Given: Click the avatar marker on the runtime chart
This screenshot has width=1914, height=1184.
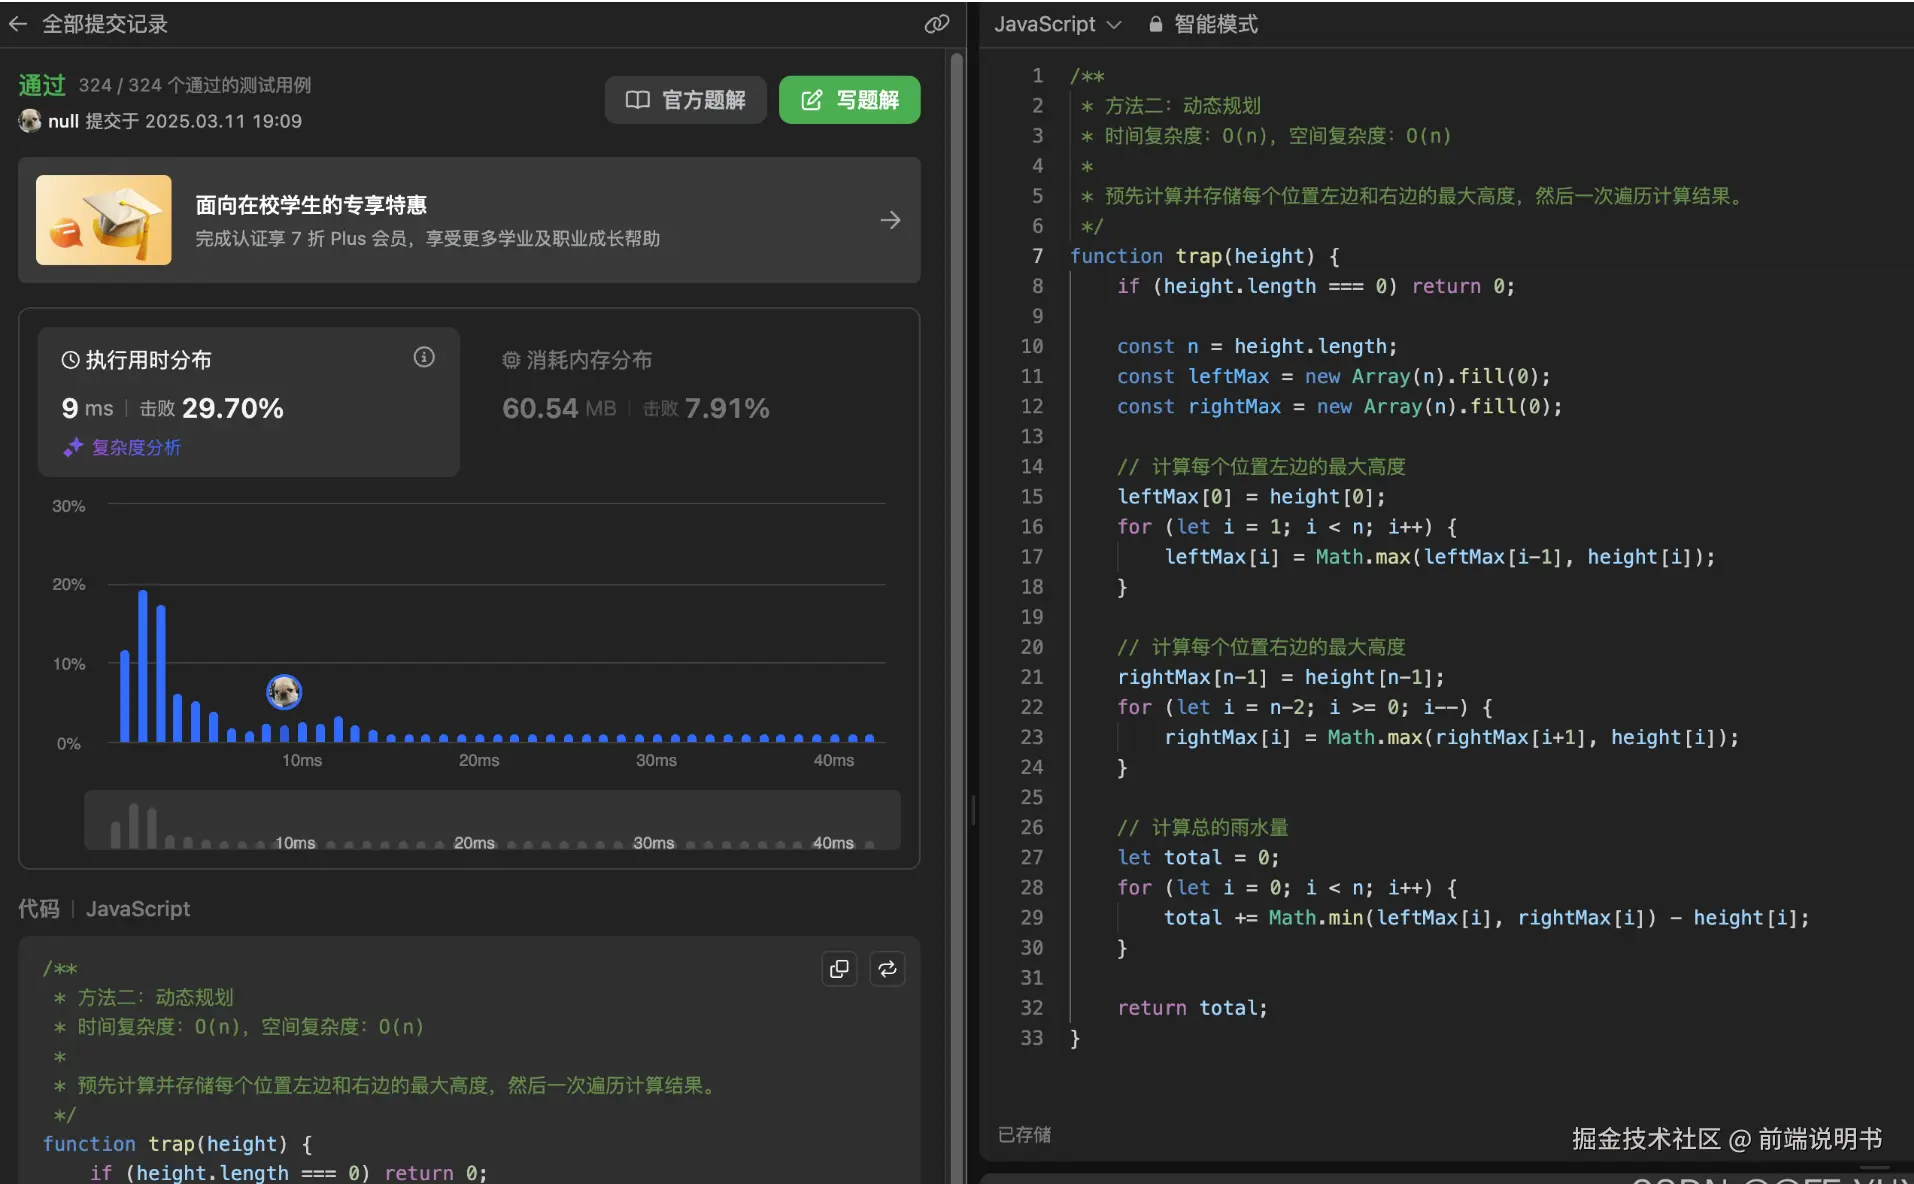Looking at the screenshot, I should pyautogui.click(x=284, y=691).
